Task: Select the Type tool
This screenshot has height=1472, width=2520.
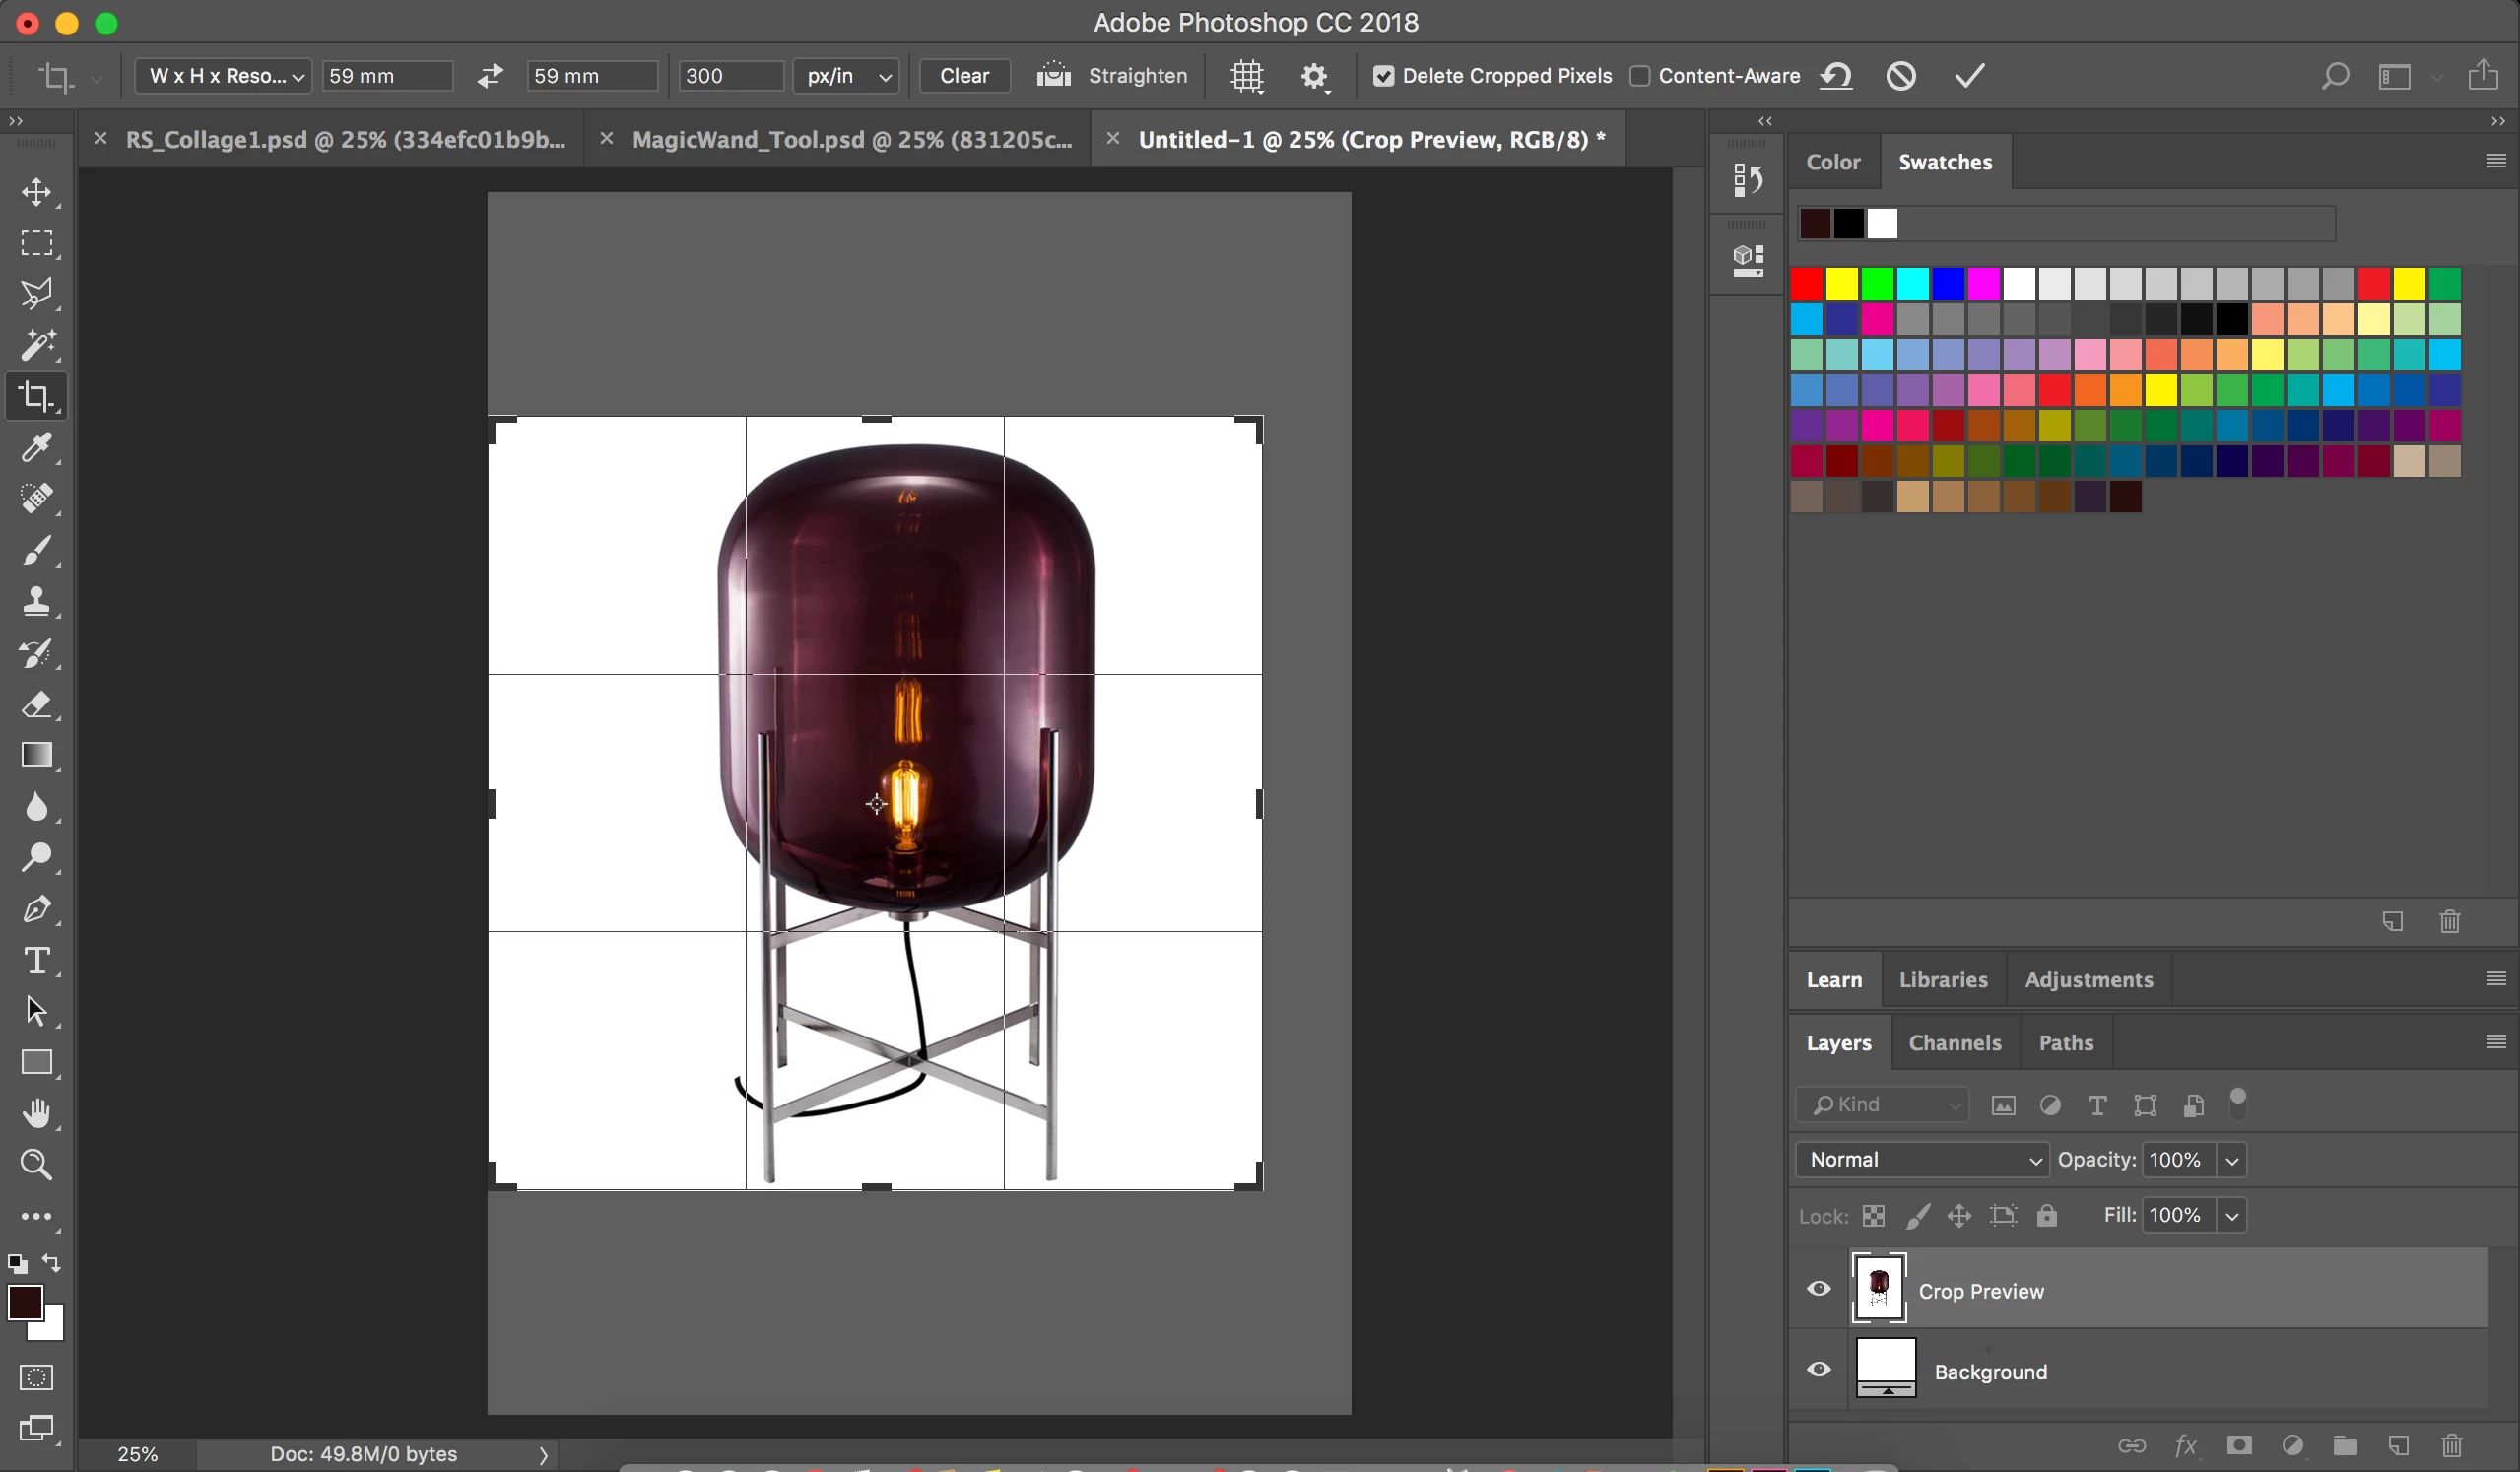Action: click(x=37, y=961)
